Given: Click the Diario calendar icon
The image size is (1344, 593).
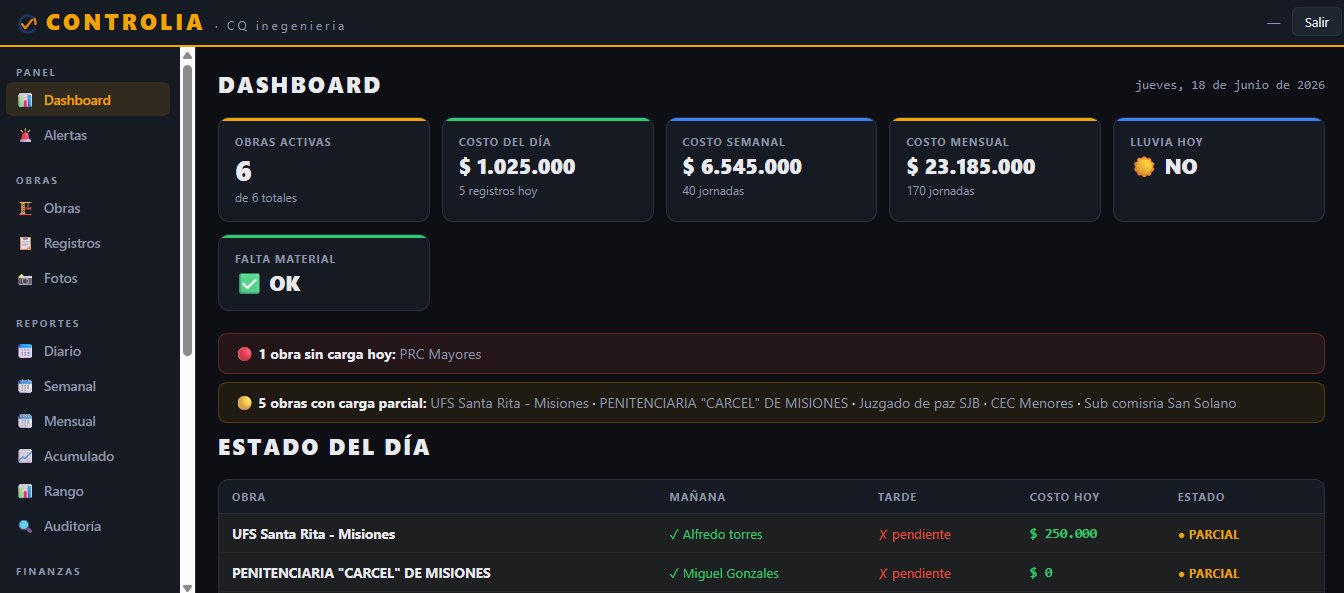Looking at the screenshot, I should coord(25,351).
